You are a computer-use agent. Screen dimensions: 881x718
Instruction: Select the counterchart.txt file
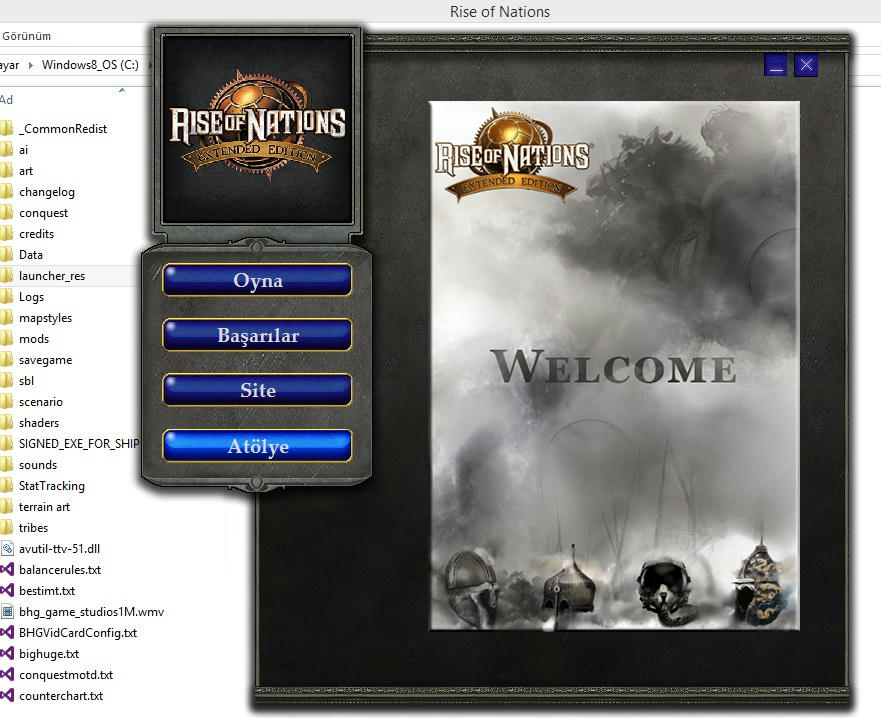tap(61, 696)
